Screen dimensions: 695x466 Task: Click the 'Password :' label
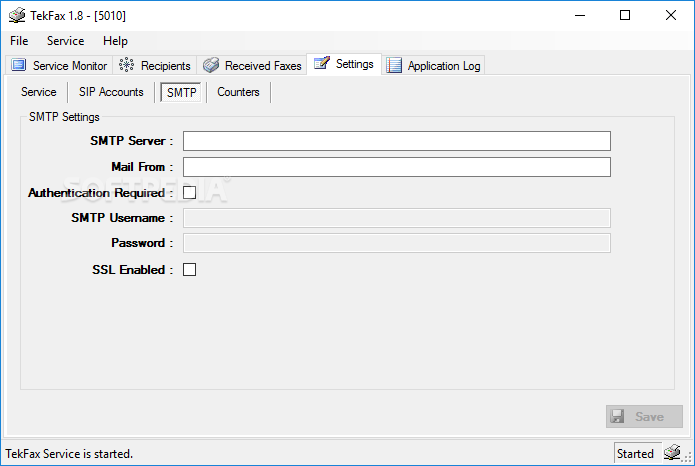point(142,243)
